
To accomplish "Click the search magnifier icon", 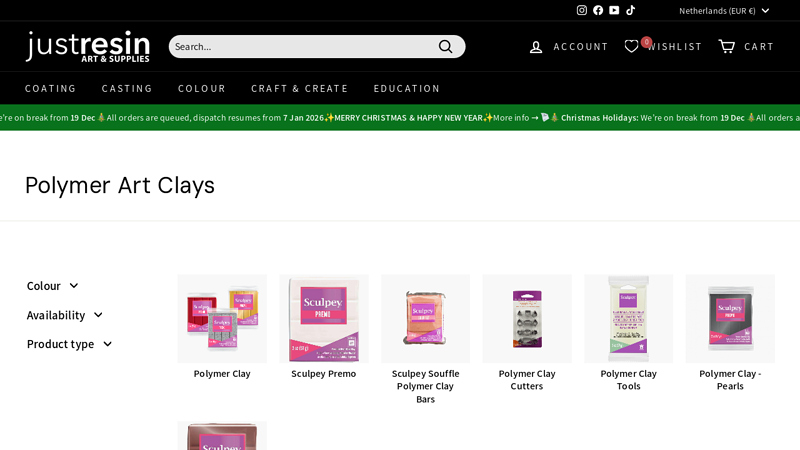I will pyautogui.click(x=446, y=46).
